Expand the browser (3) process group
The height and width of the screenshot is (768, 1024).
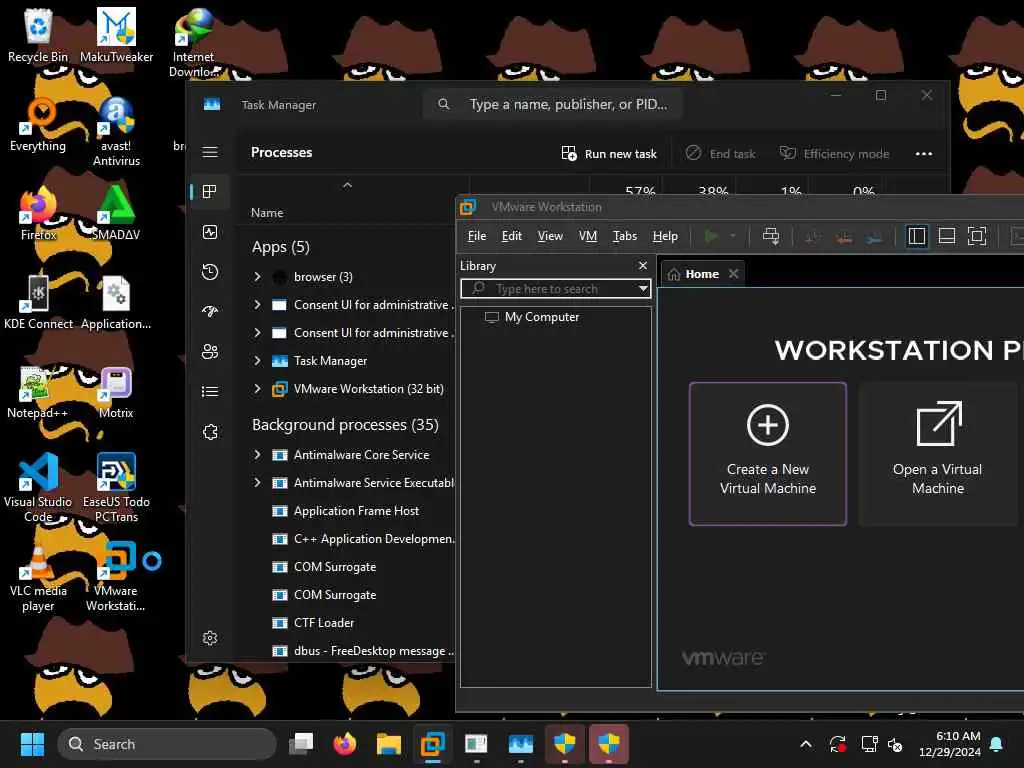(x=257, y=277)
